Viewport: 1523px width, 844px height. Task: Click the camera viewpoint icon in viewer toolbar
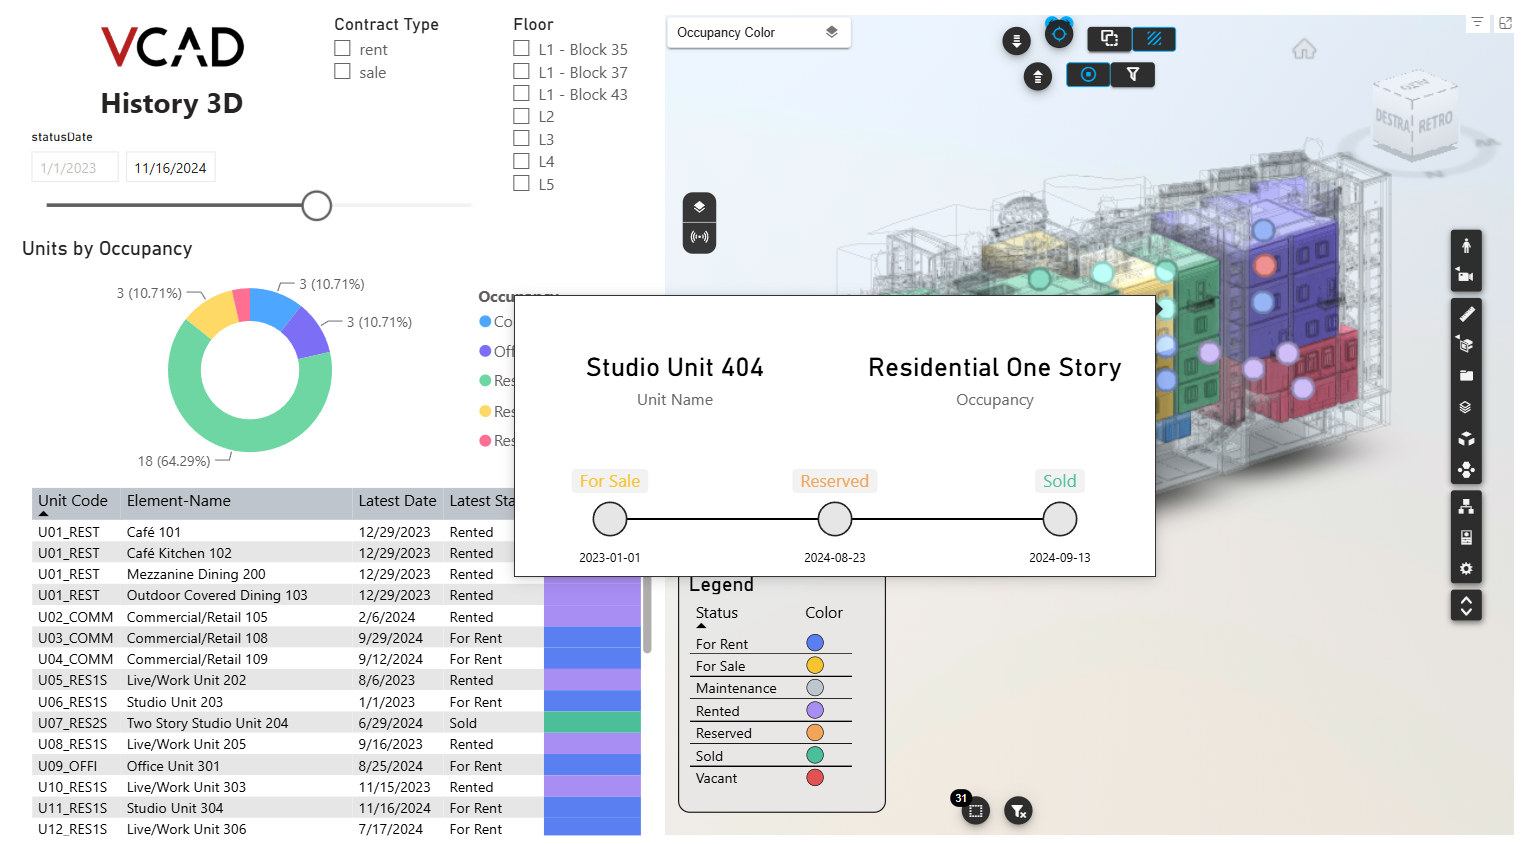click(x=1466, y=275)
